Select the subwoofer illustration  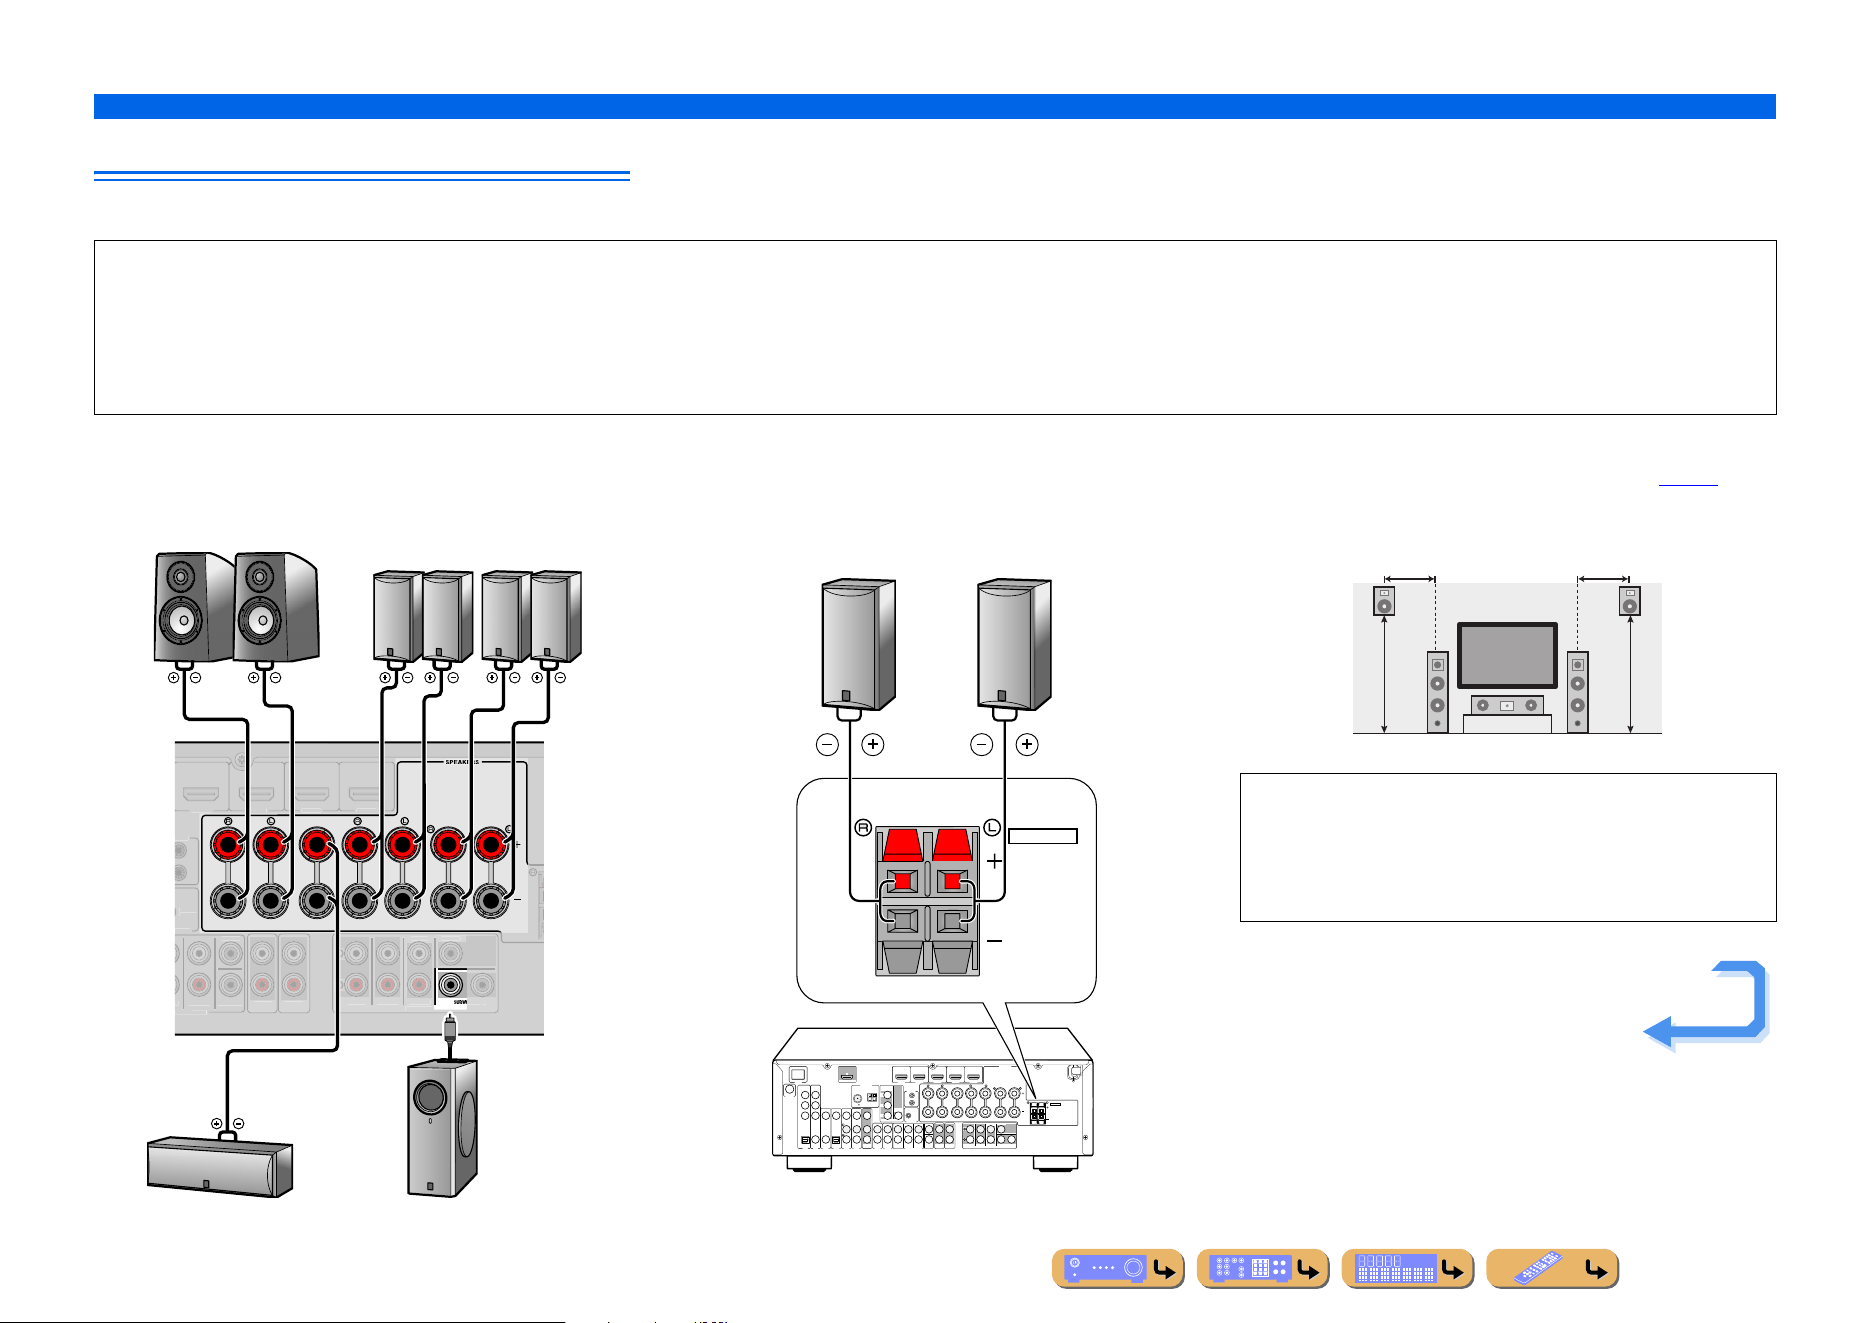pos(442,1127)
